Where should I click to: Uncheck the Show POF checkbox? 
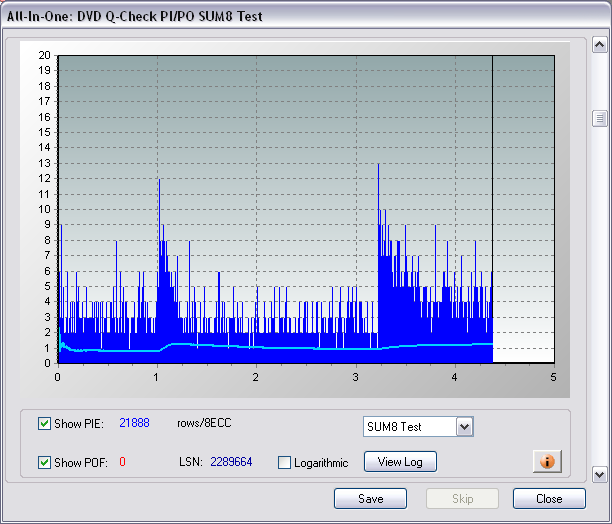coord(44,462)
